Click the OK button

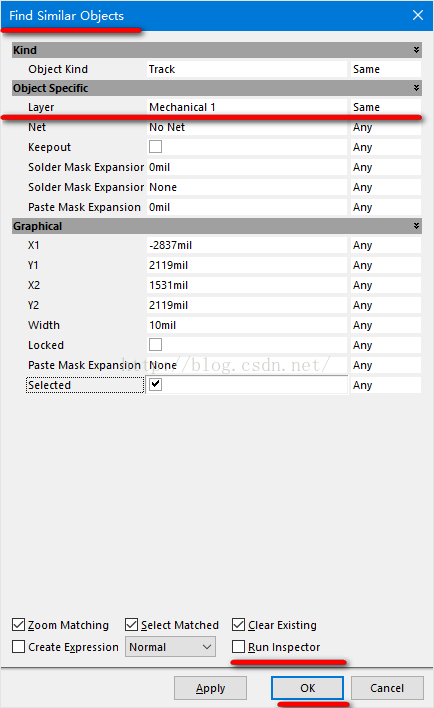[x=308, y=688]
